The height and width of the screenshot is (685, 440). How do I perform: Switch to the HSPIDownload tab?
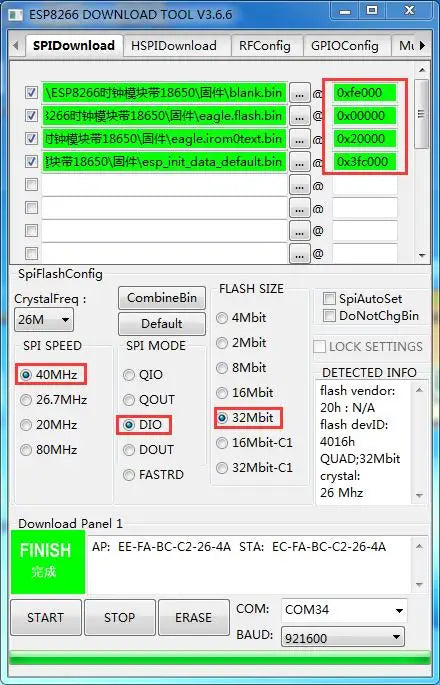point(174,46)
